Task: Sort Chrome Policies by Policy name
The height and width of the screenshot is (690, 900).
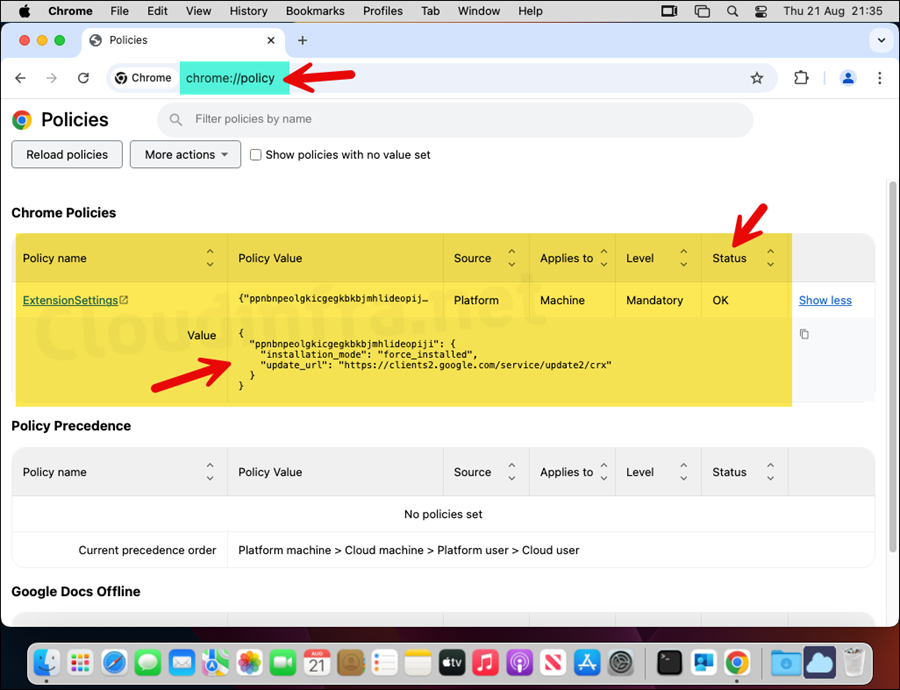Action: 210,258
